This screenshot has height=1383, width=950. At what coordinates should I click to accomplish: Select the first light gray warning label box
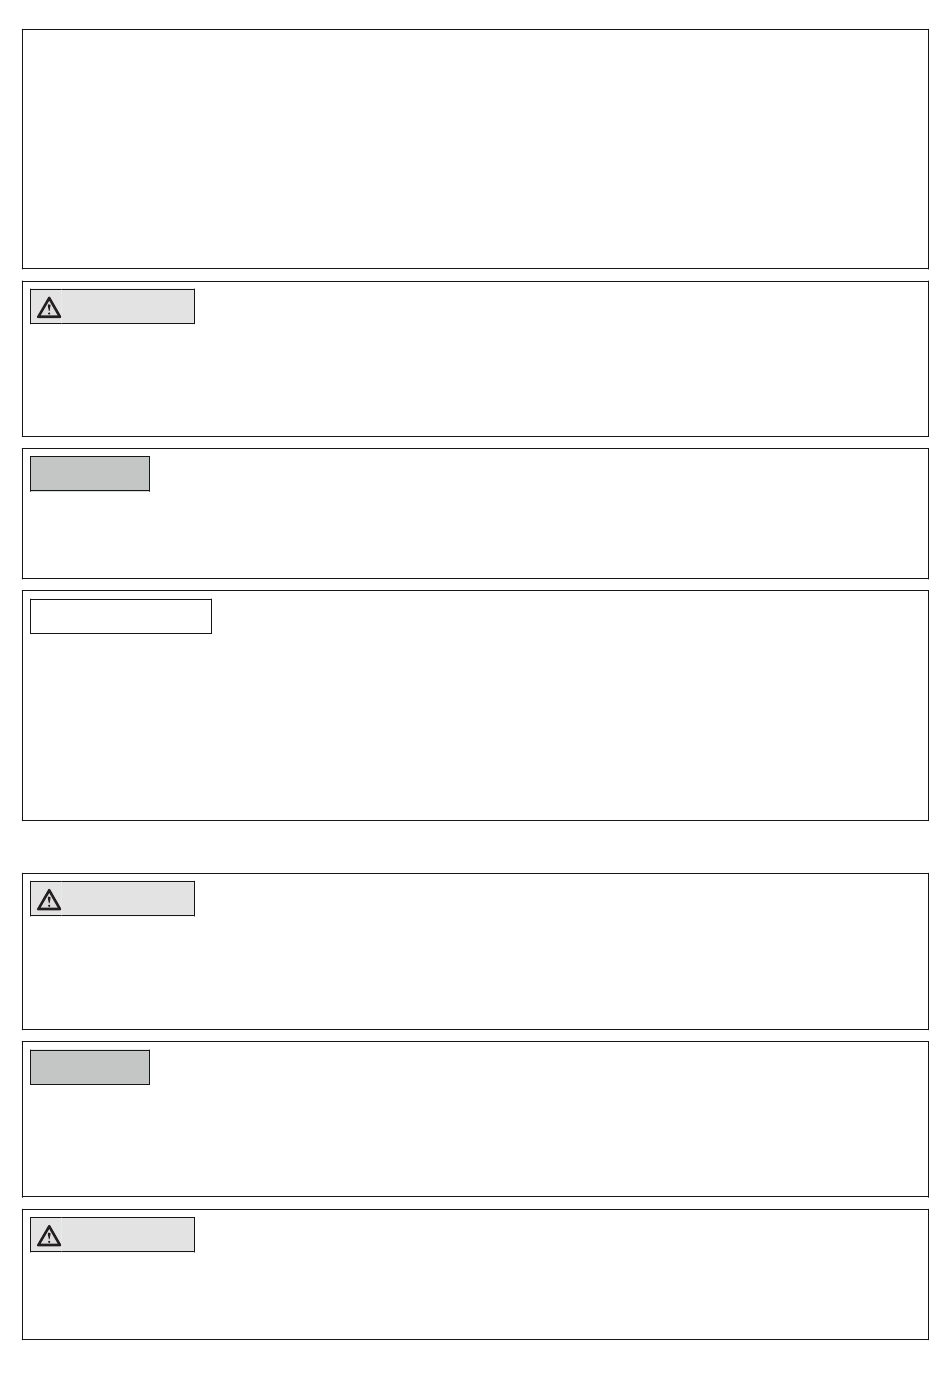[112, 307]
